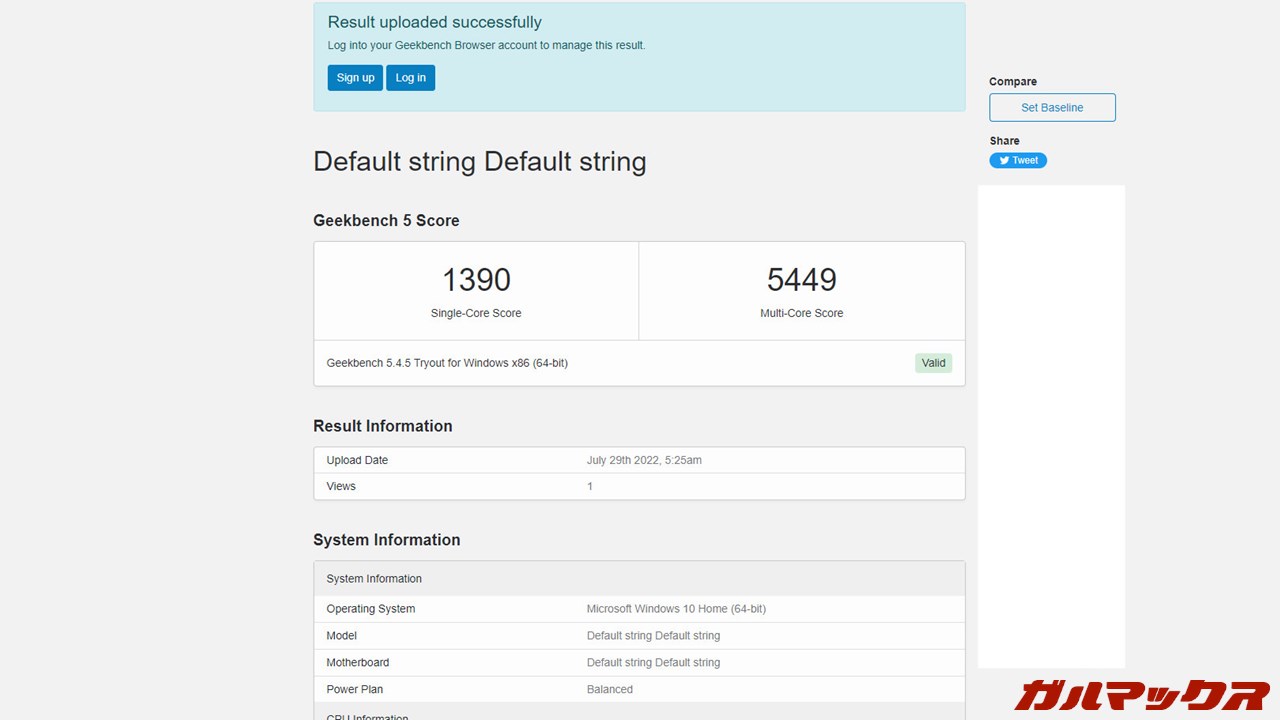This screenshot has width=1280, height=720.
Task: Select the Balanced power plan value
Action: 609,690
